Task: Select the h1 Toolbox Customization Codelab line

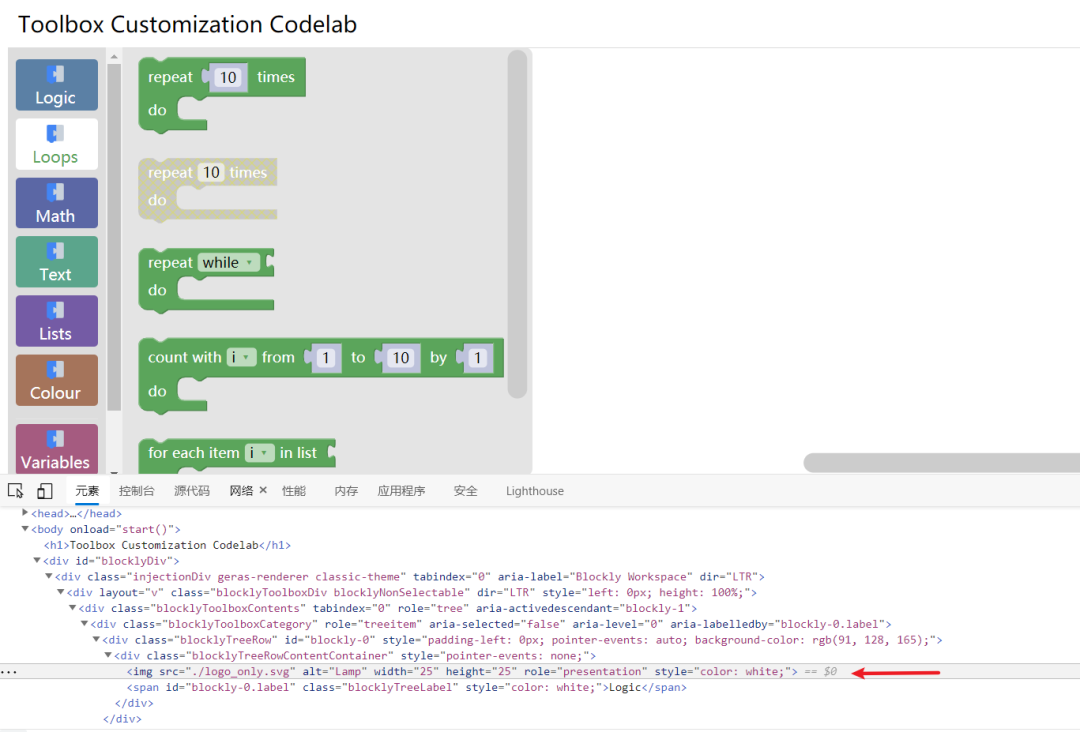Action: click(167, 545)
